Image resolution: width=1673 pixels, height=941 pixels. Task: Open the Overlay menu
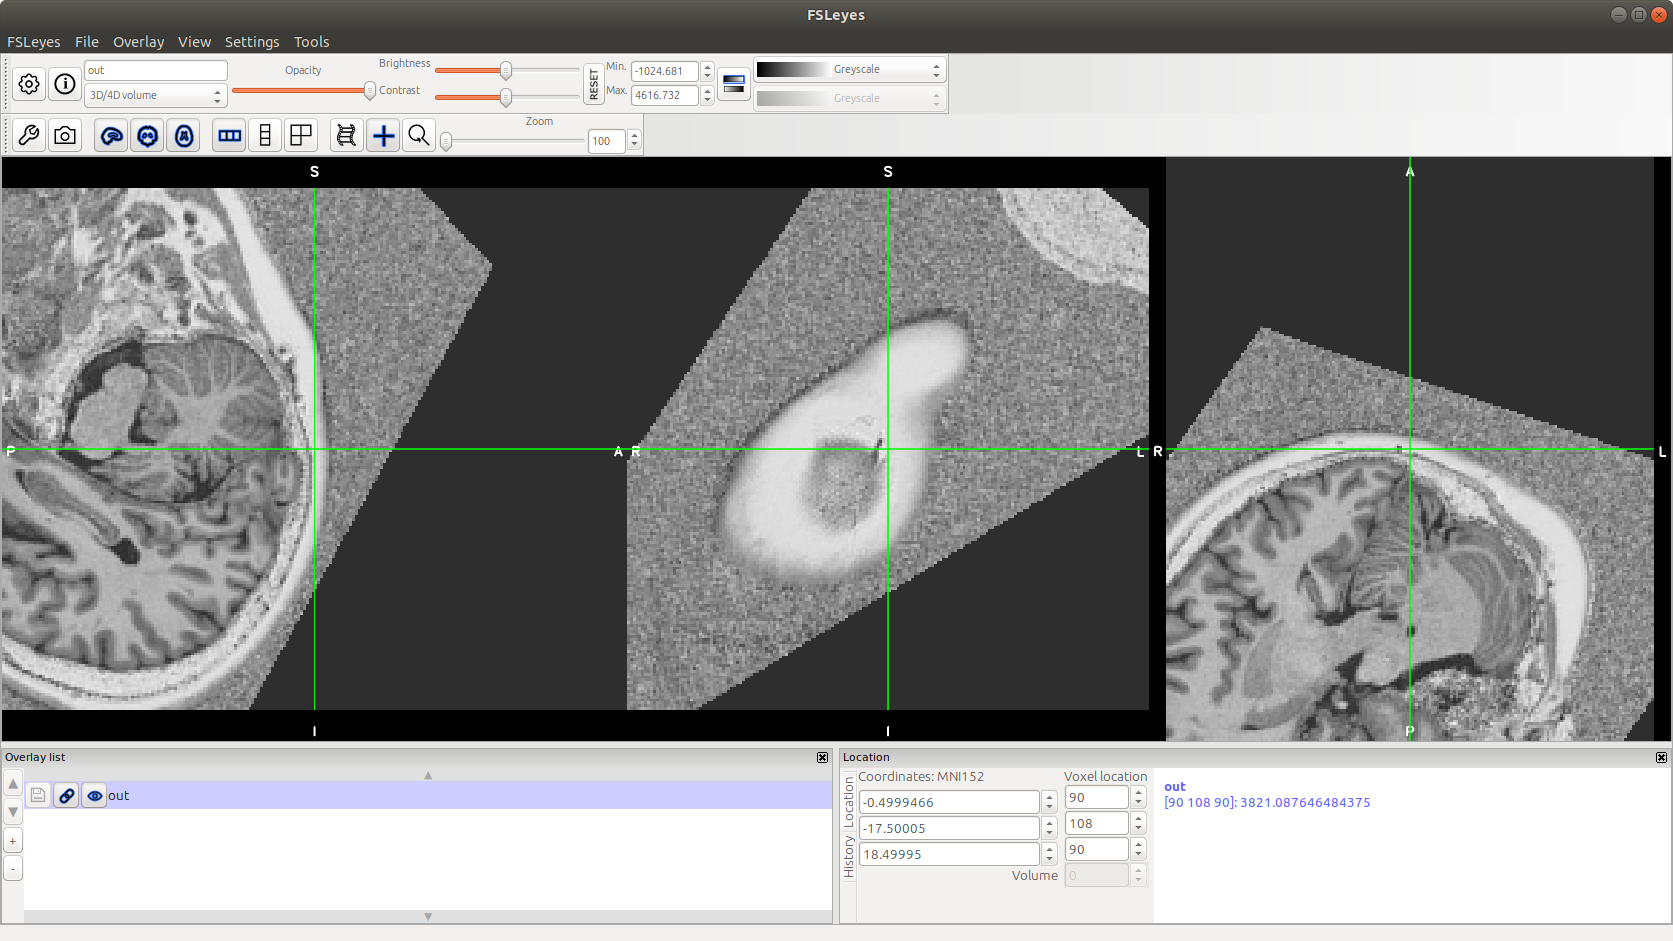pyautogui.click(x=138, y=41)
